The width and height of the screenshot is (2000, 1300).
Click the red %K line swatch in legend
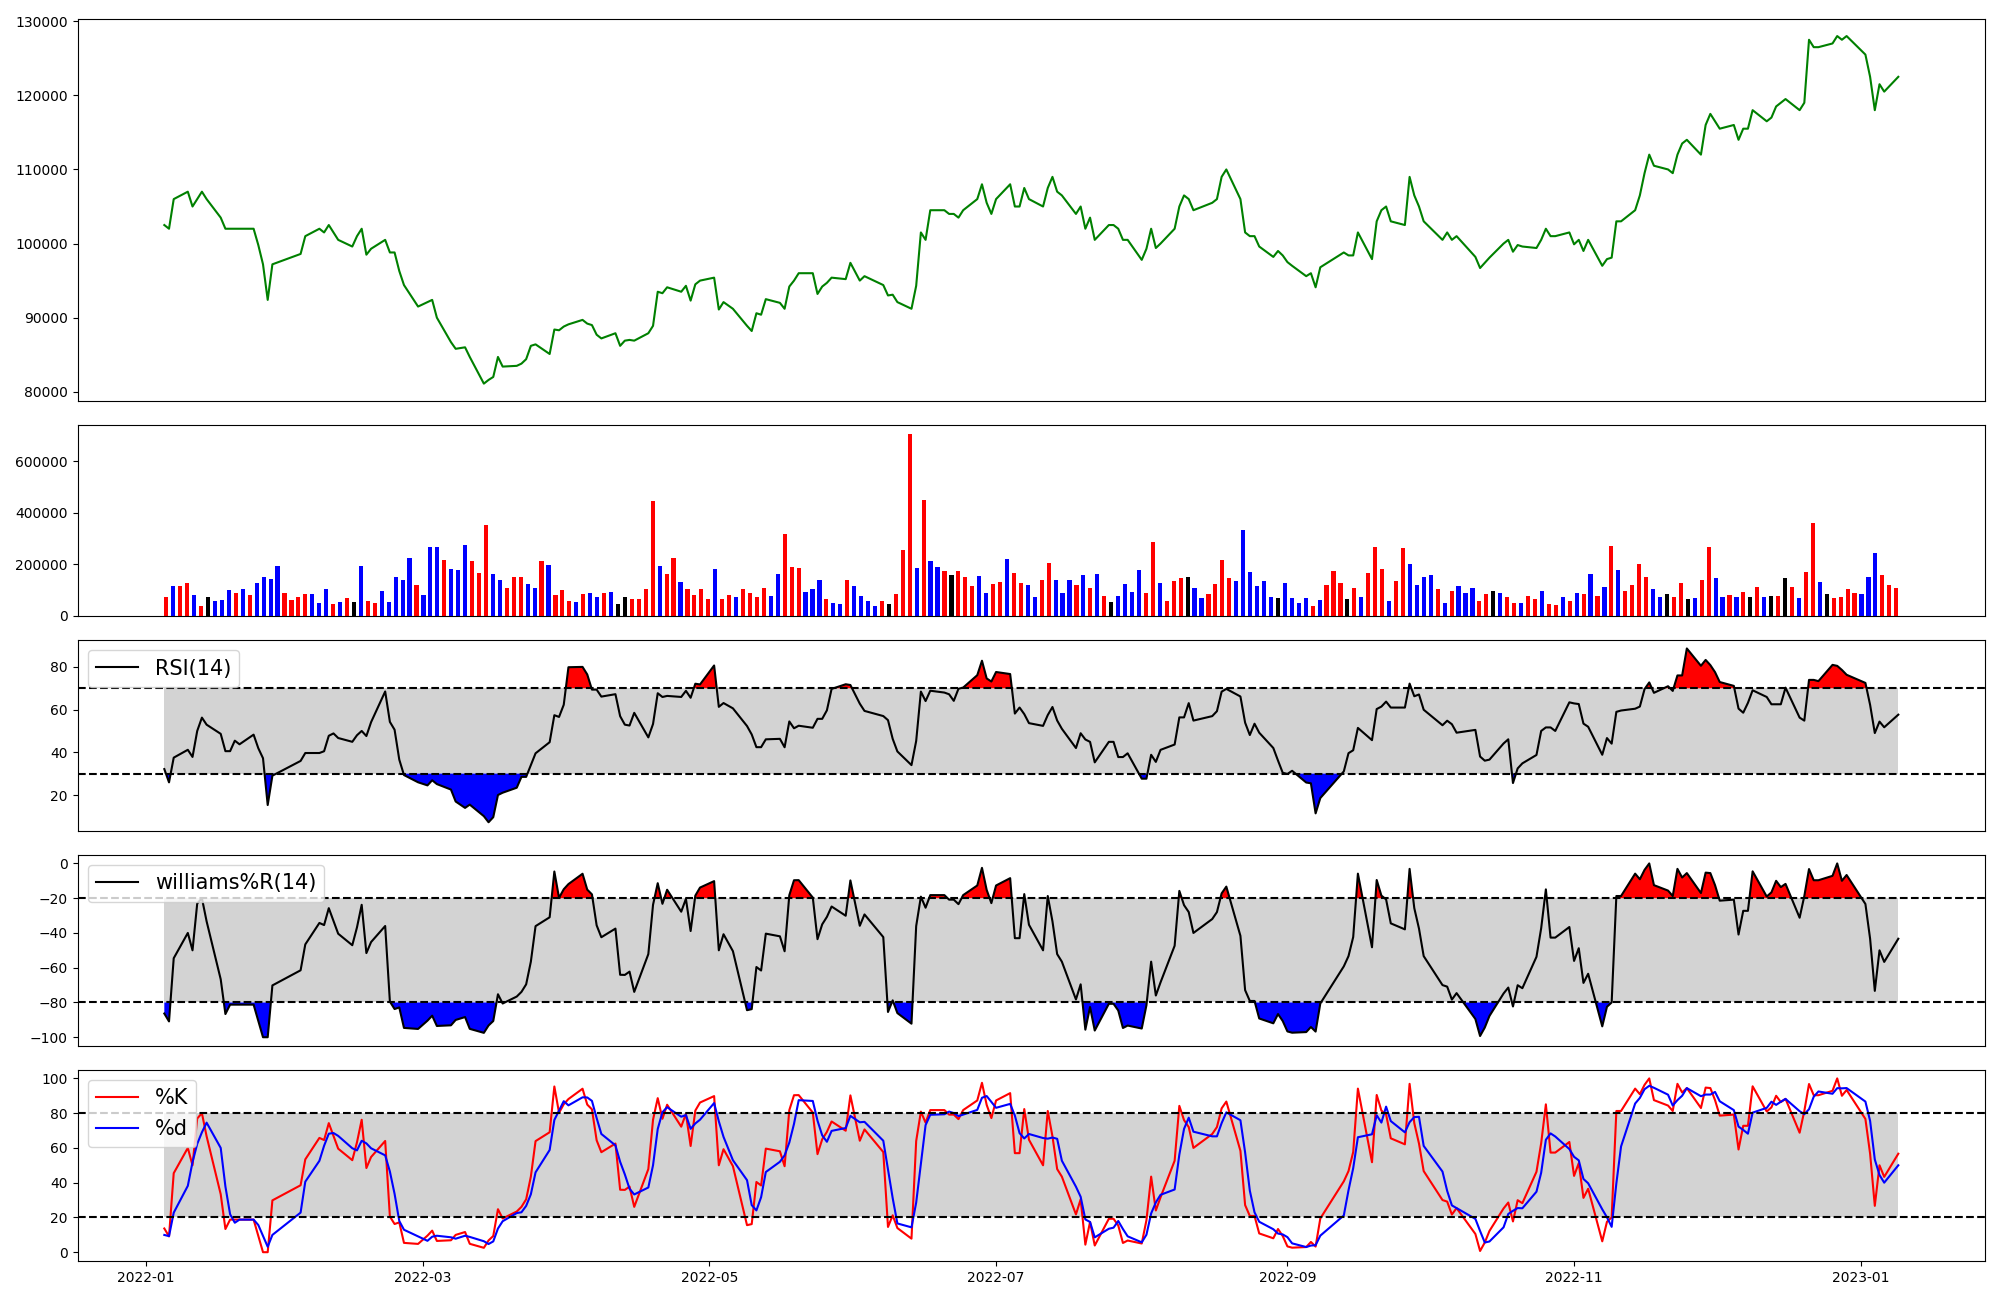click(x=119, y=1097)
